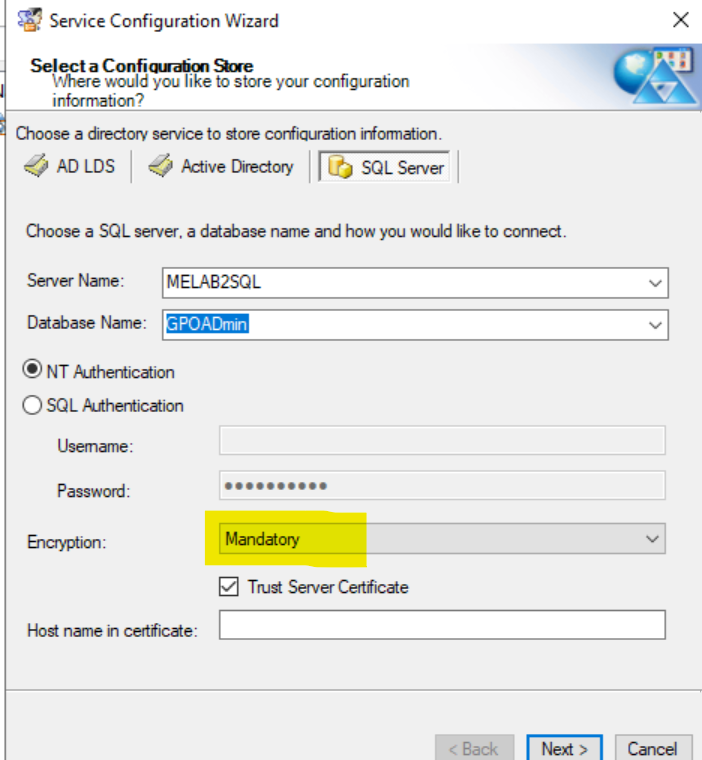The width and height of the screenshot is (702, 760).
Task: Uncheck Trust Server Certificate checkbox
Action: pyautogui.click(x=229, y=587)
